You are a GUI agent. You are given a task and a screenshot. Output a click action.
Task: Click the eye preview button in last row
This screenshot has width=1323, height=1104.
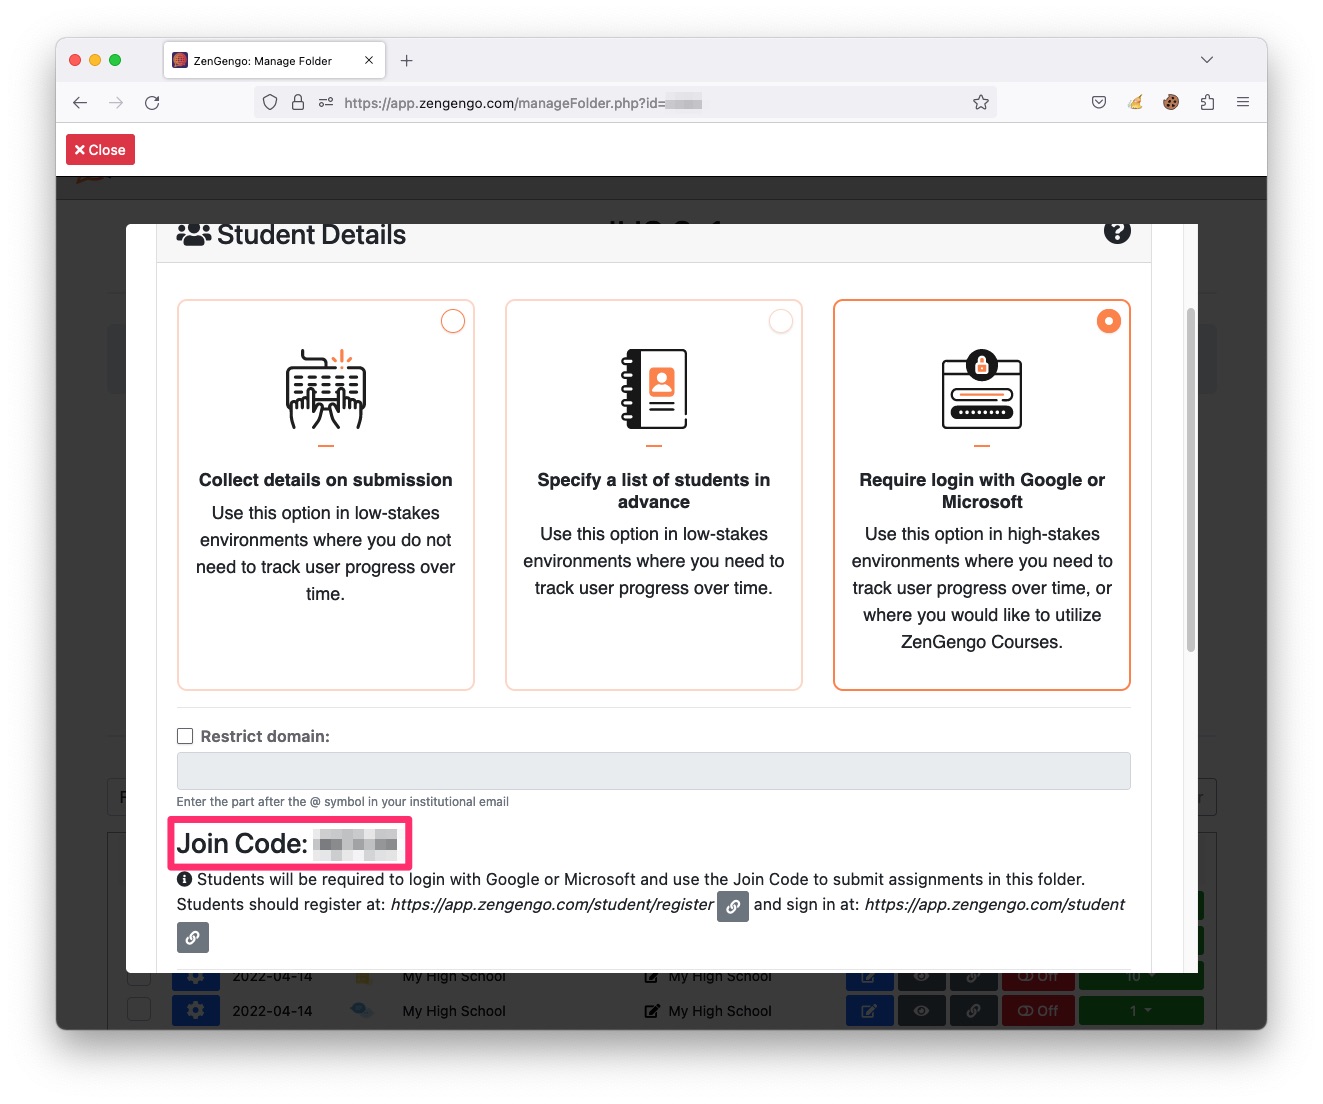coord(922,1010)
